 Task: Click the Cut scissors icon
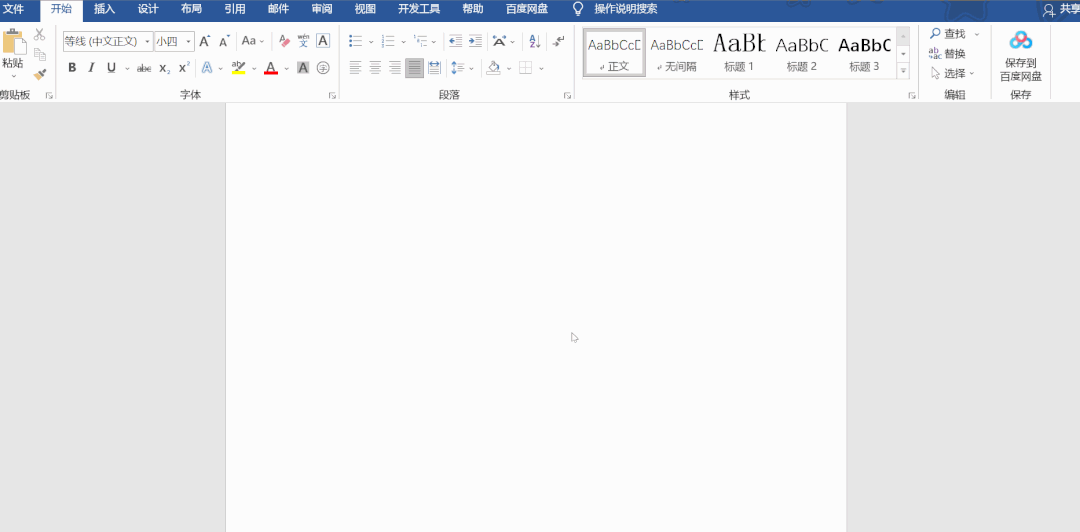[40, 34]
